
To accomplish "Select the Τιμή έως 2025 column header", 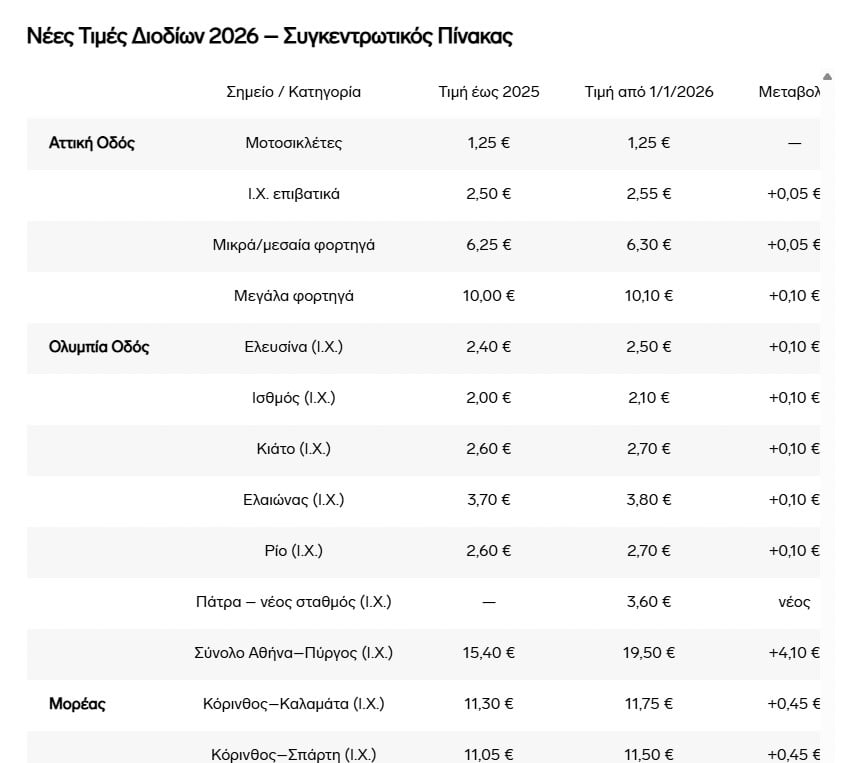I will (489, 92).
